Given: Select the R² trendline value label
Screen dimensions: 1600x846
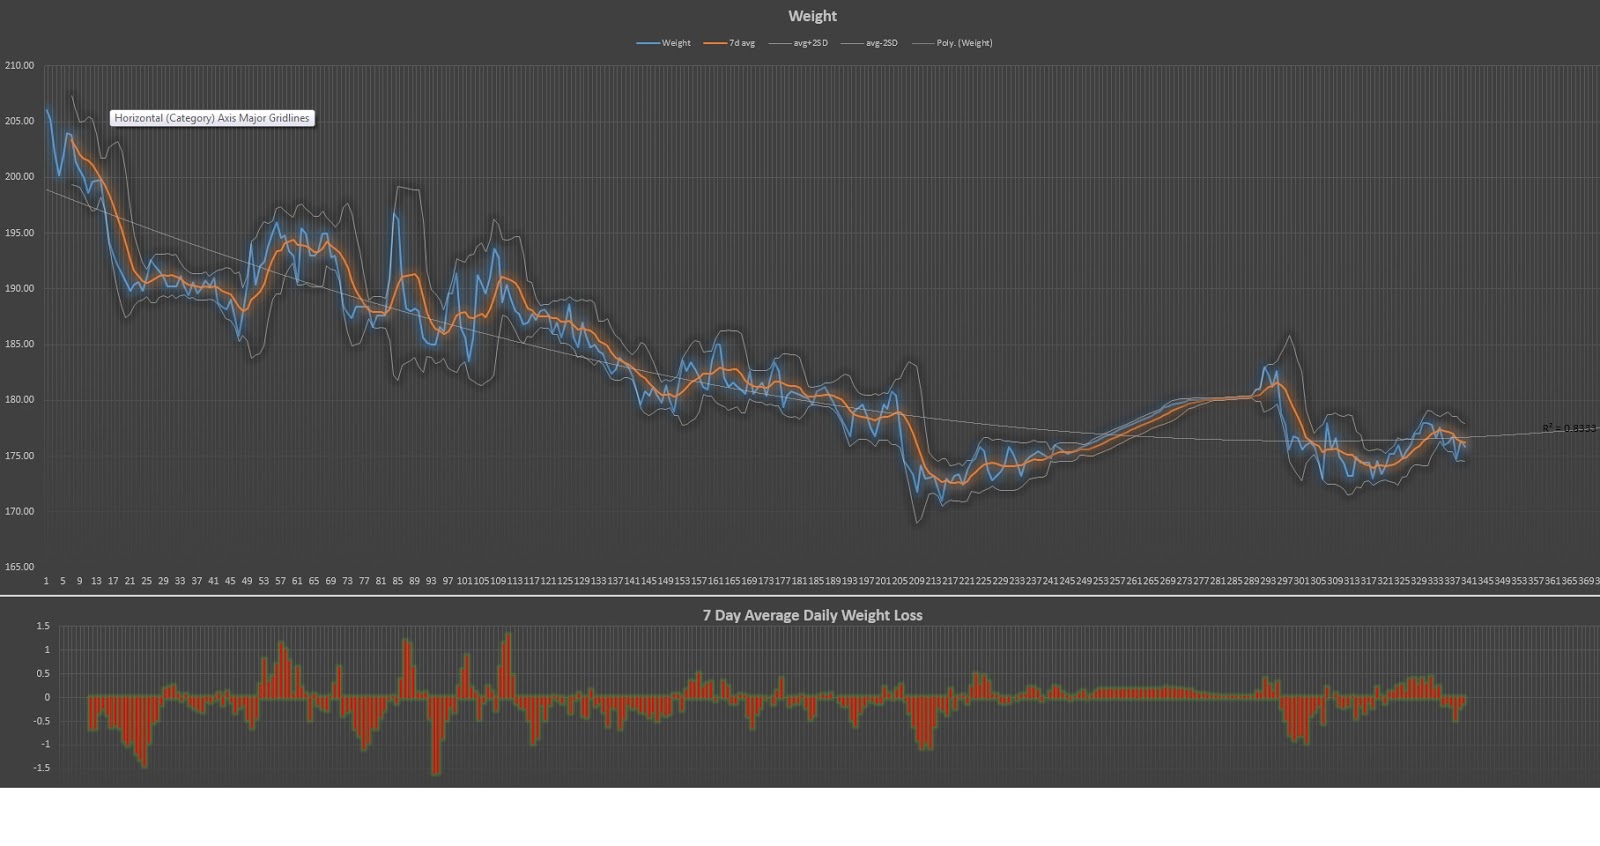Looking at the screenshot, I should [1569, 428].
